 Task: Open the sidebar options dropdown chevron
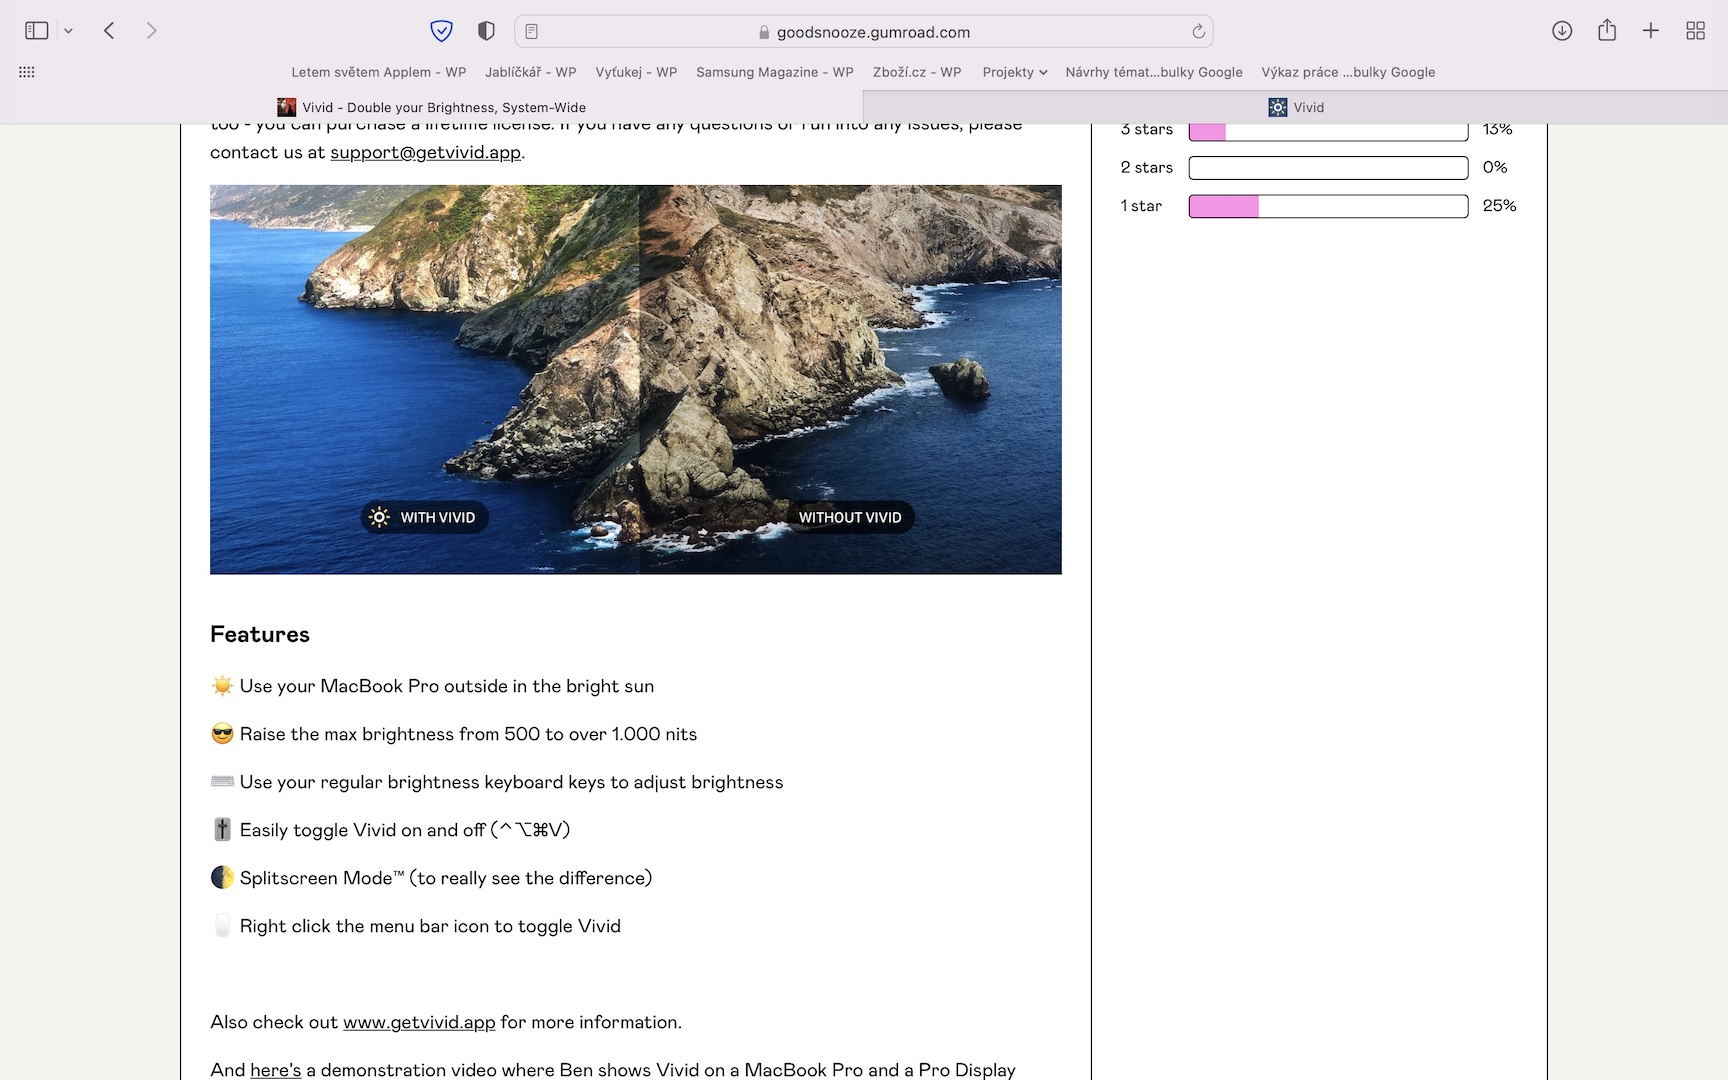coord(68,31)
